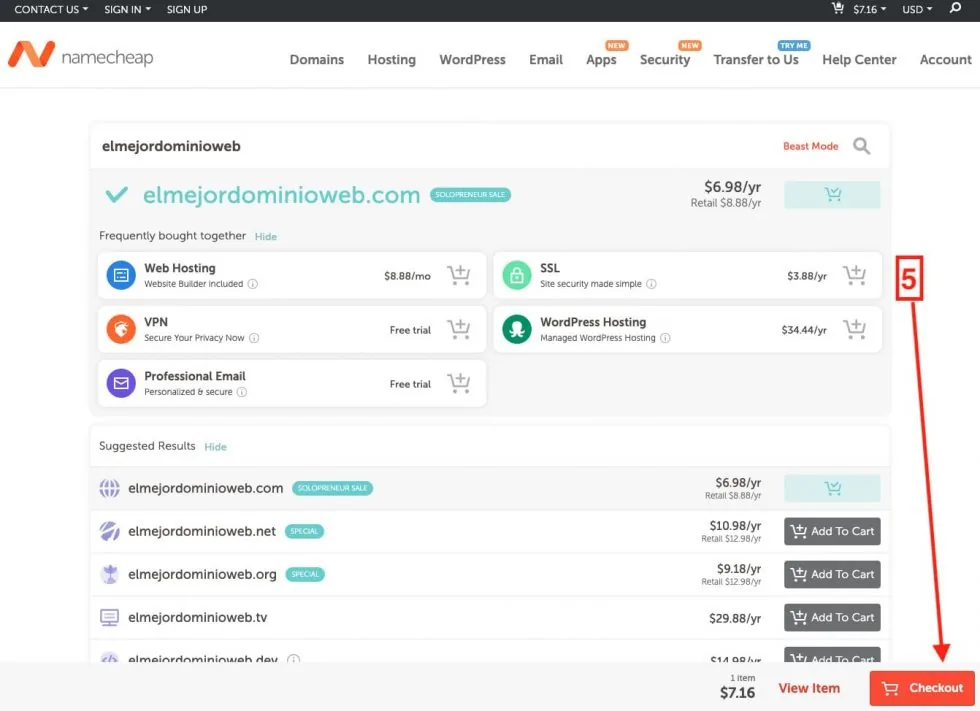The height and width of the screenshot is (711, 980).
Task: Add WordPress Hosting to cart
Action: click(854, 329)
